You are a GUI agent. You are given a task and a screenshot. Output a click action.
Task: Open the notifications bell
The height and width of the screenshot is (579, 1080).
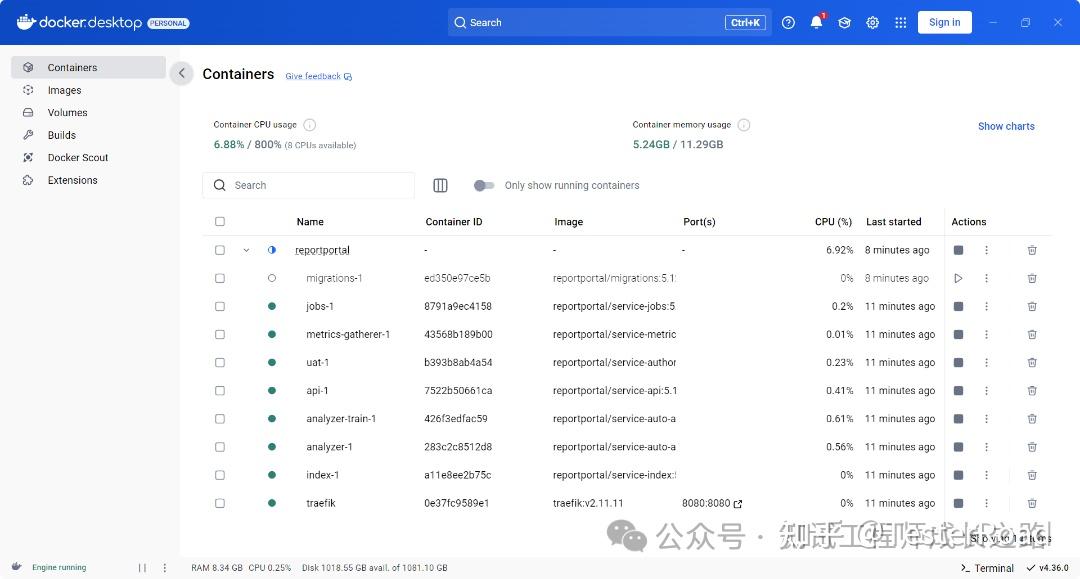point(816,22)
